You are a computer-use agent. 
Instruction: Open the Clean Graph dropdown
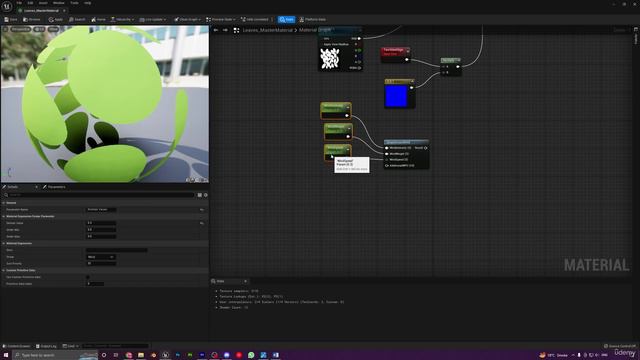tap(188, 19)
